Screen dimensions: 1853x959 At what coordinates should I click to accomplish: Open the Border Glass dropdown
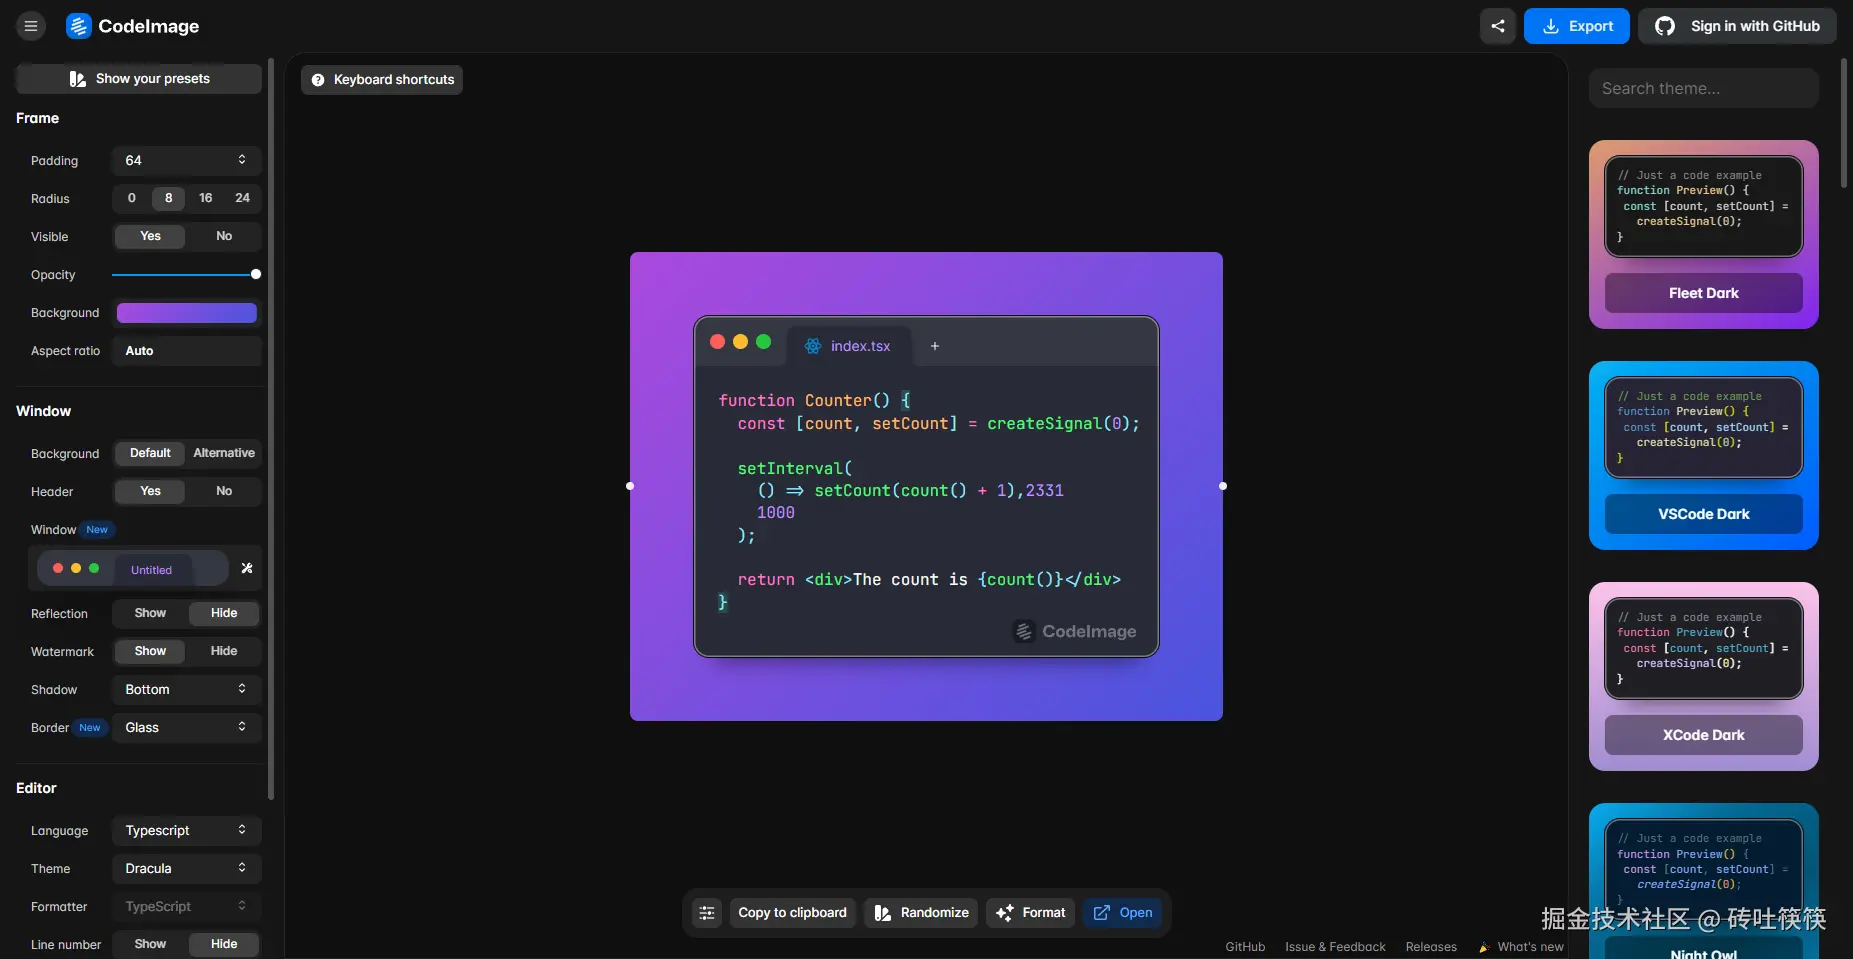pyautogui.click(x=186, y=728)
